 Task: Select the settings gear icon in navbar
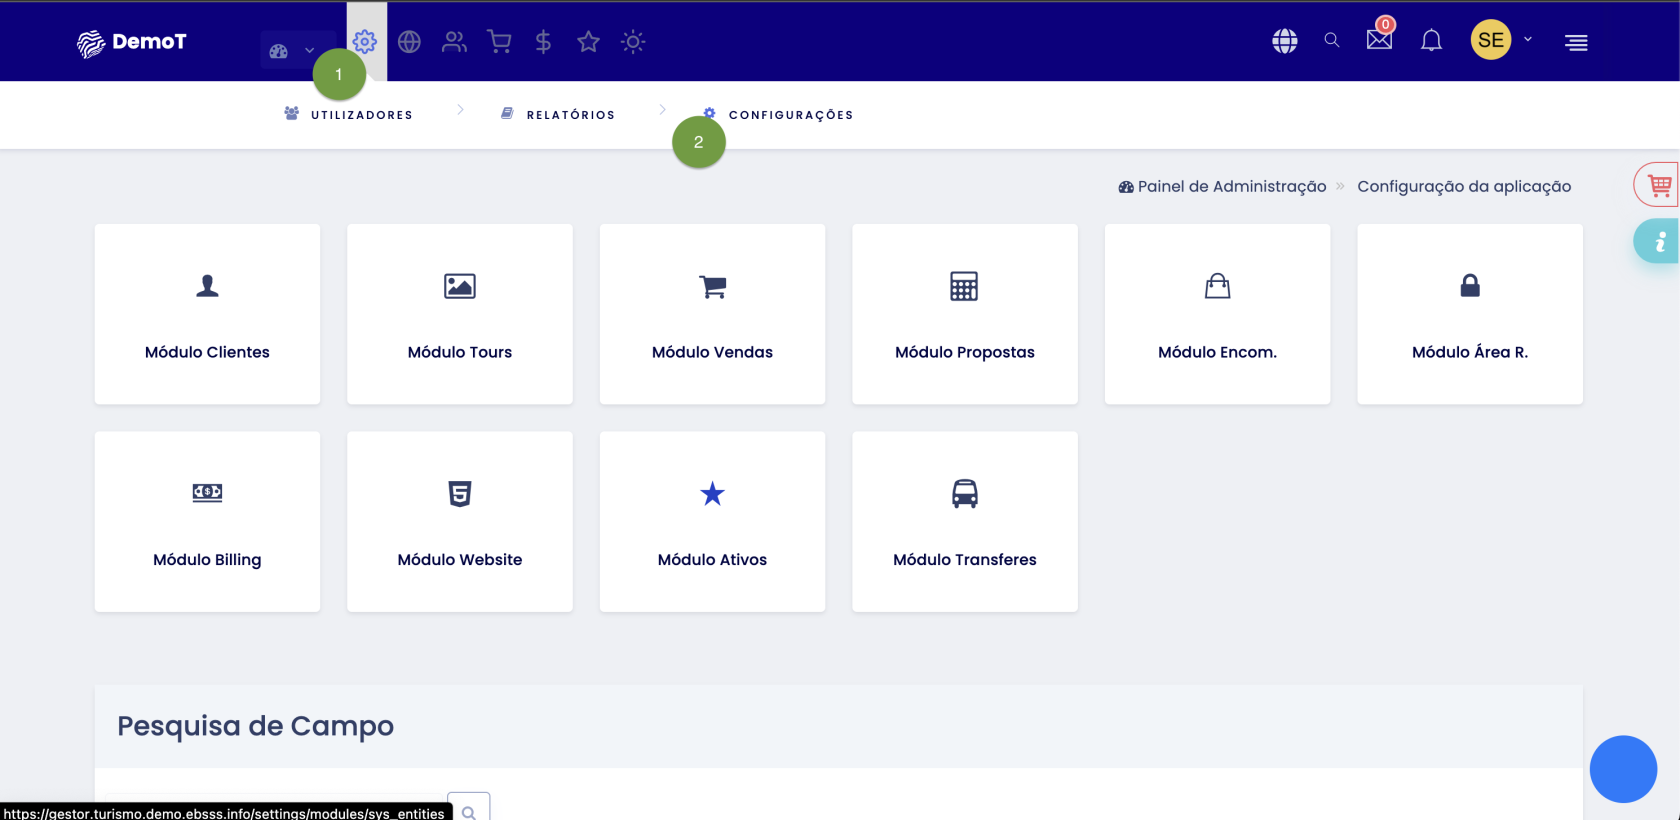point(365,41)
